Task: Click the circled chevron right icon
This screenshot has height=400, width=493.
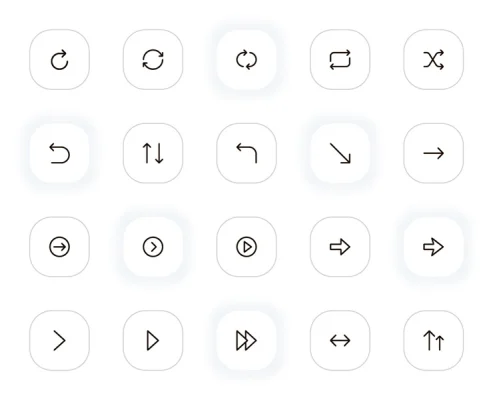Action: coord(153,247)
